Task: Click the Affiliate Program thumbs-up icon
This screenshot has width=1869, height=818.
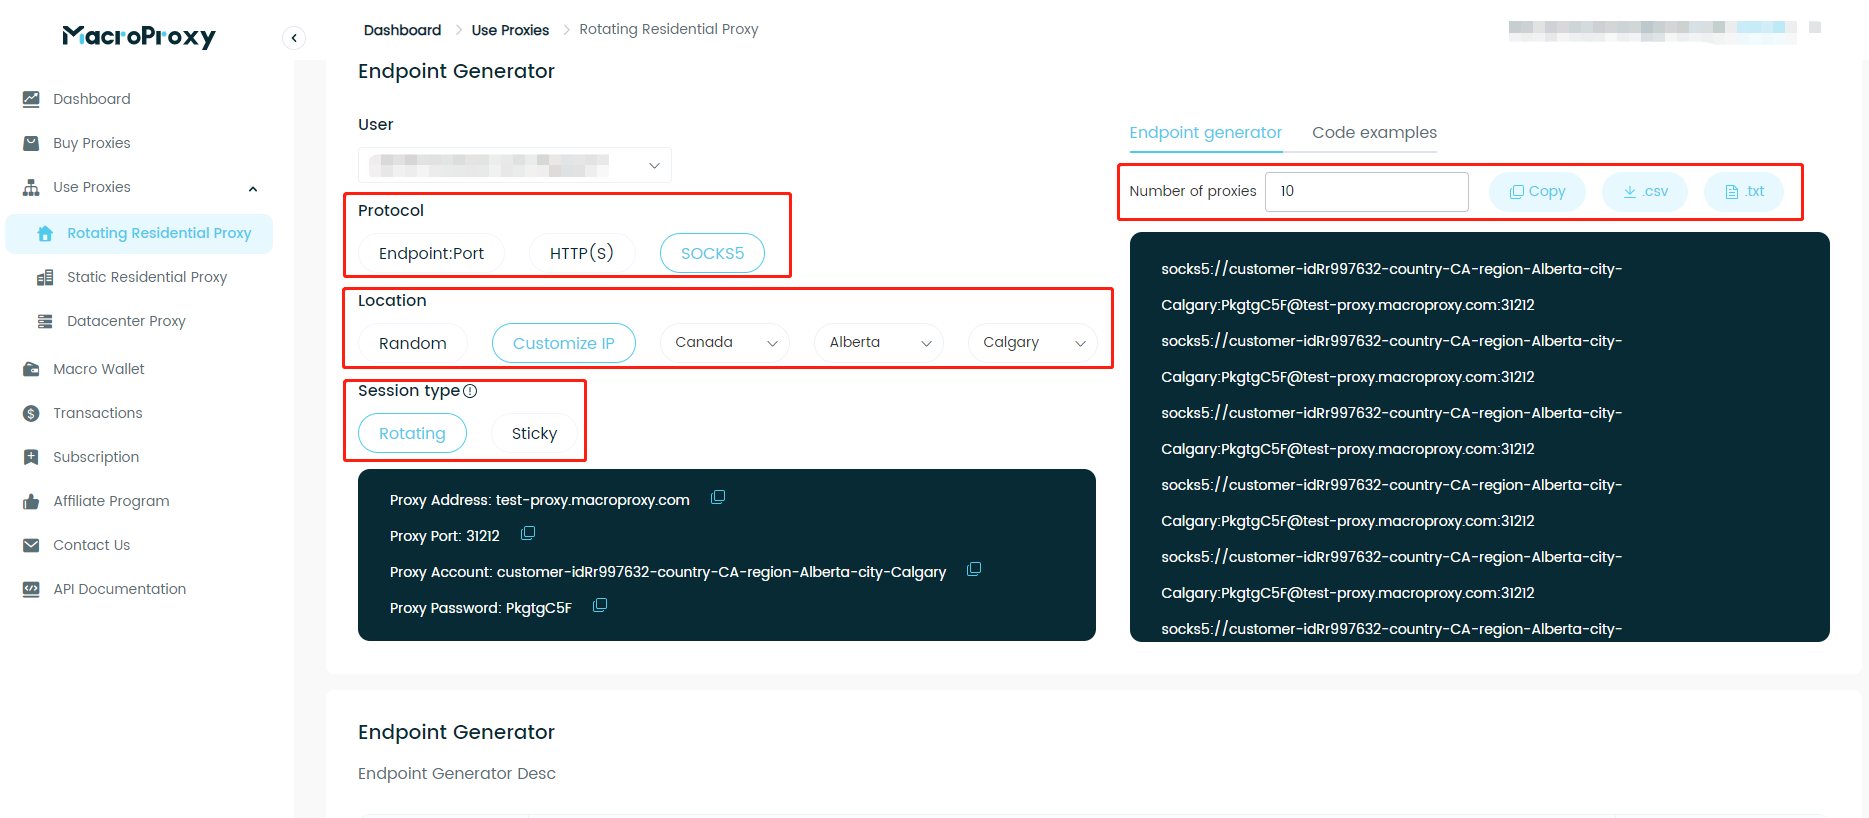Action: click(x=31, y=501)
